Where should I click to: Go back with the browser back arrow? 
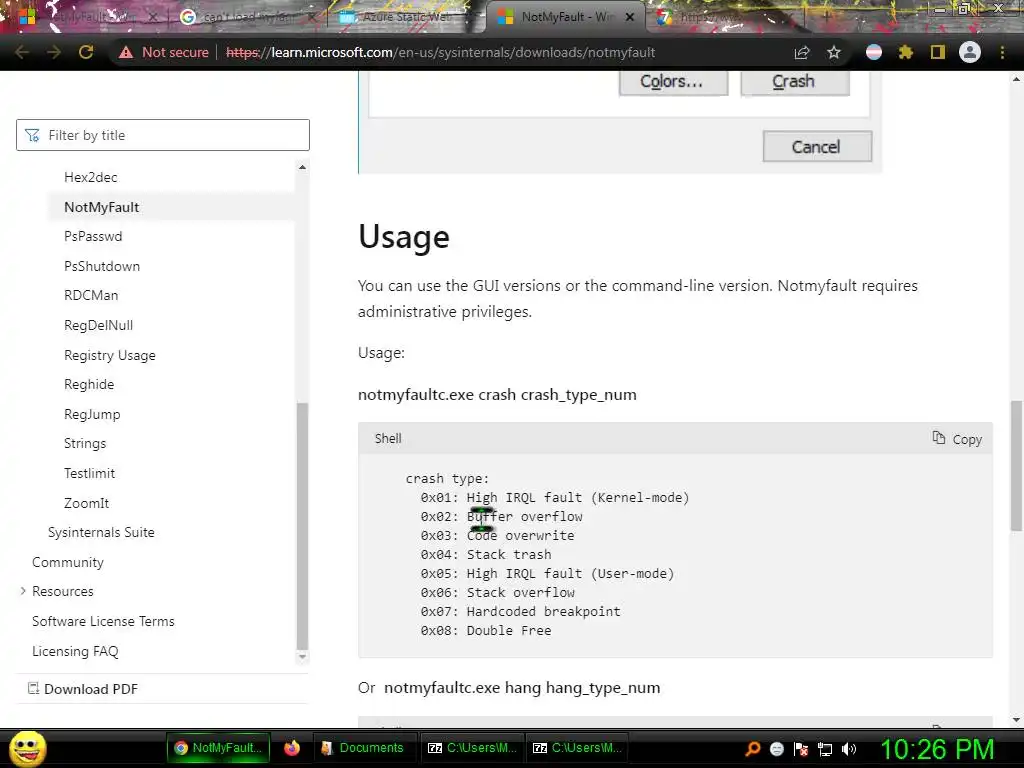(22, 52)
